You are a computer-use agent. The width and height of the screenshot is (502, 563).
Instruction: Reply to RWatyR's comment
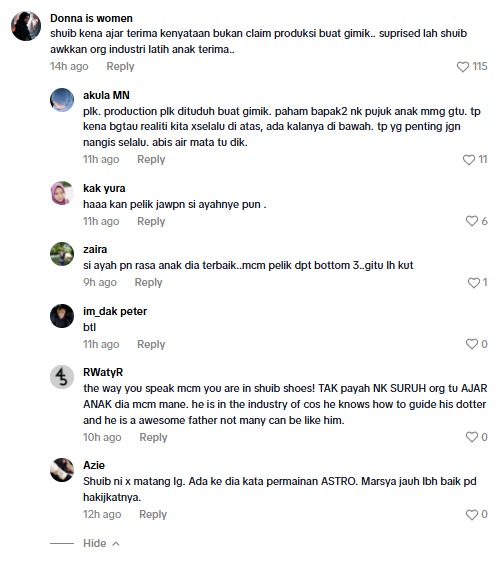(x=153, y=437)
